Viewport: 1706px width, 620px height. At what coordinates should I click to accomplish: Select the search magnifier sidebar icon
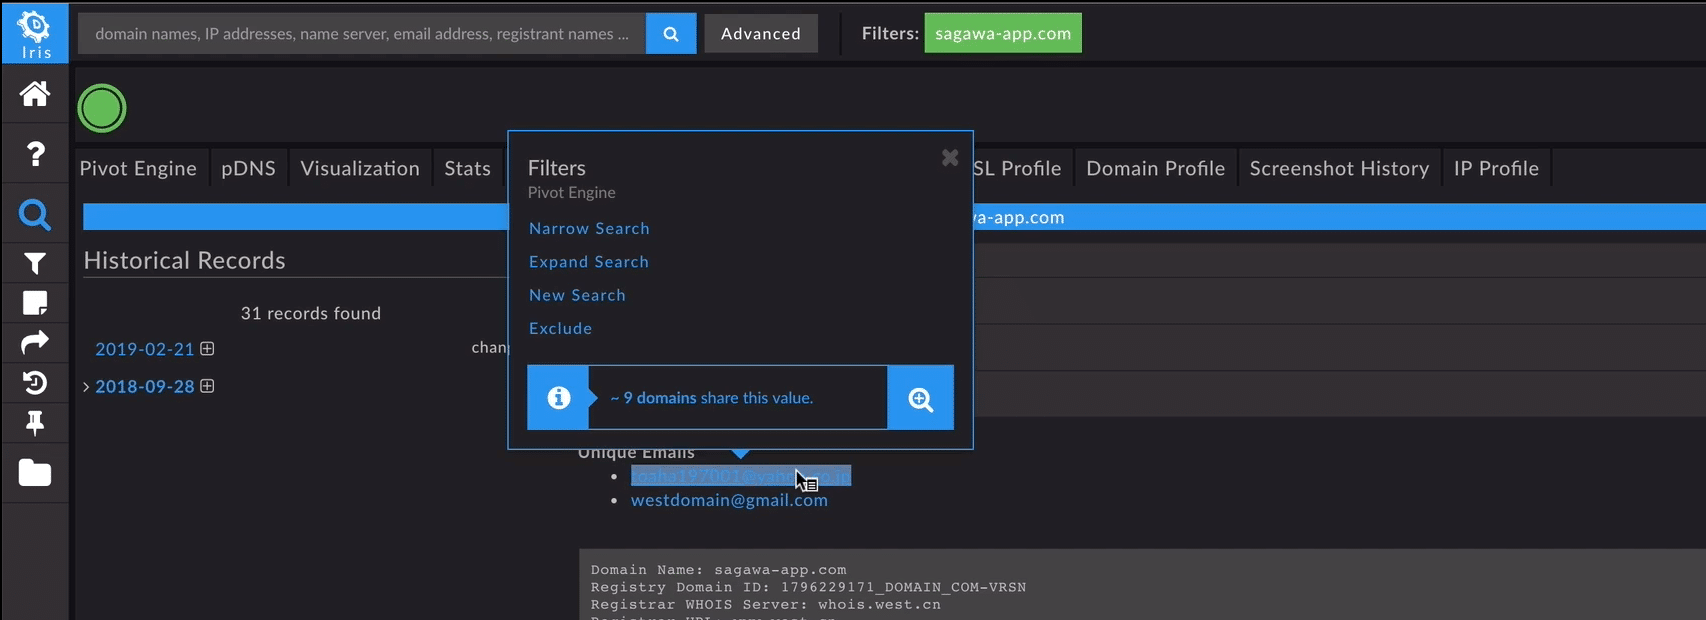35,215
